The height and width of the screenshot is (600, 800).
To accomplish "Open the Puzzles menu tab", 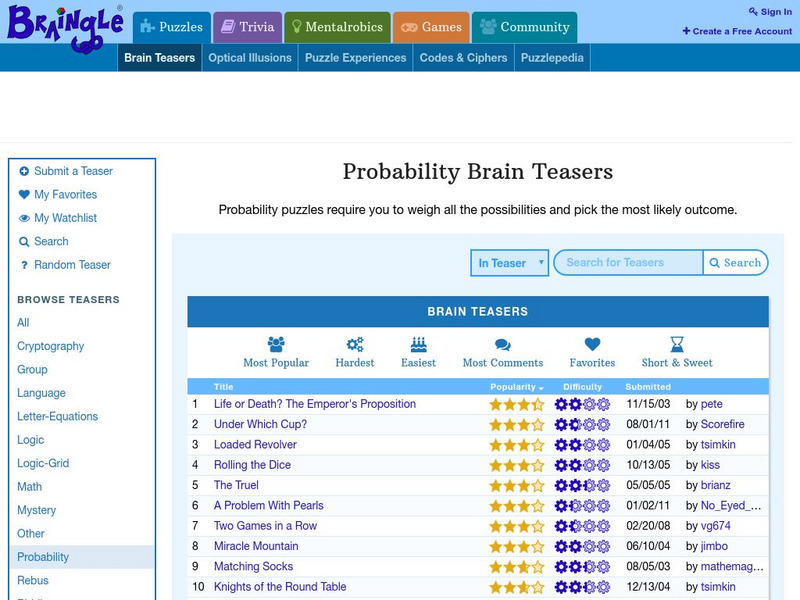I will tap(170, 27).
